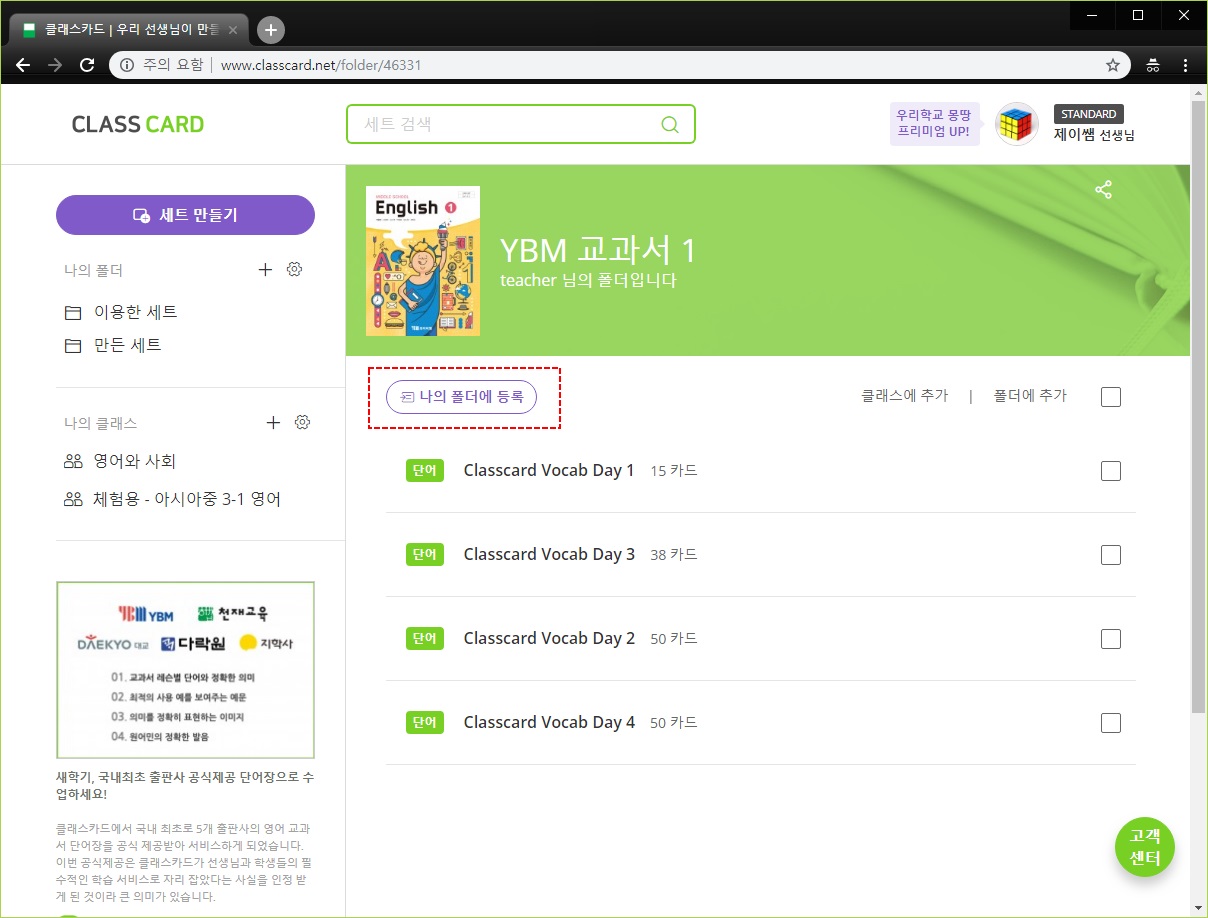Click 나의 폴더에 등록 button
This screenshot has height=918, width=1208.
tap(462, 397)
